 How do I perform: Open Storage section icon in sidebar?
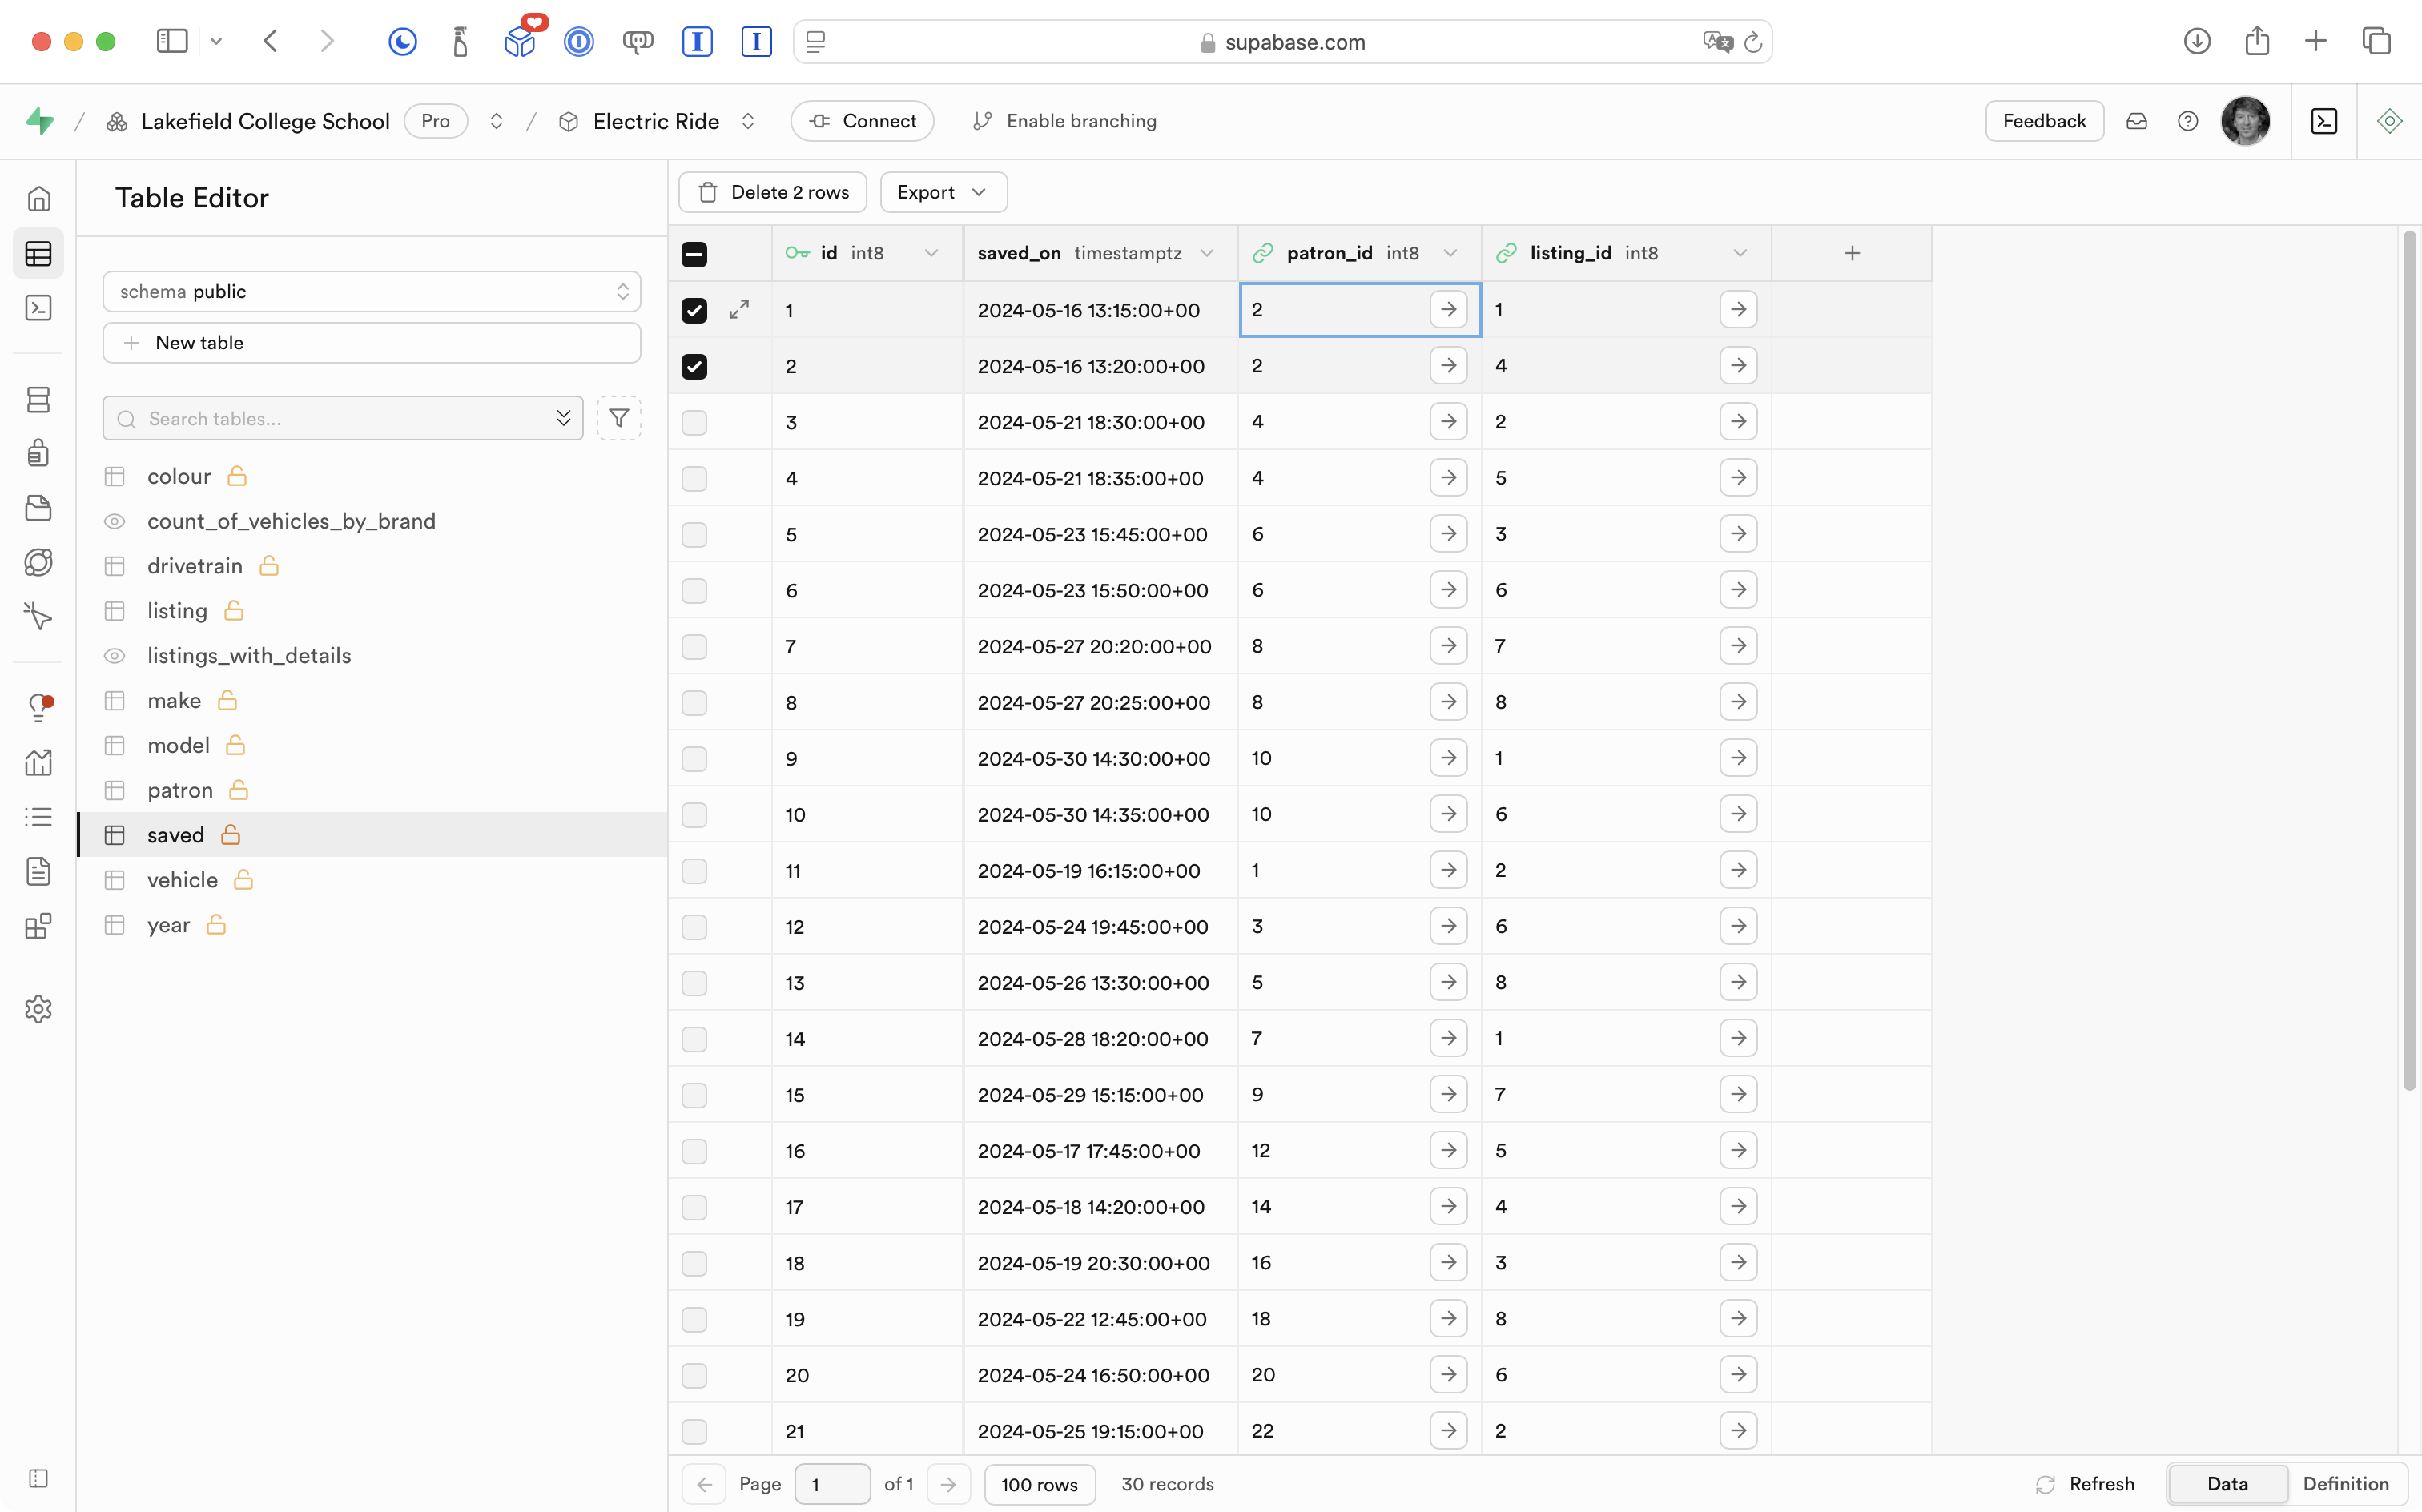(x=38, y=508)
